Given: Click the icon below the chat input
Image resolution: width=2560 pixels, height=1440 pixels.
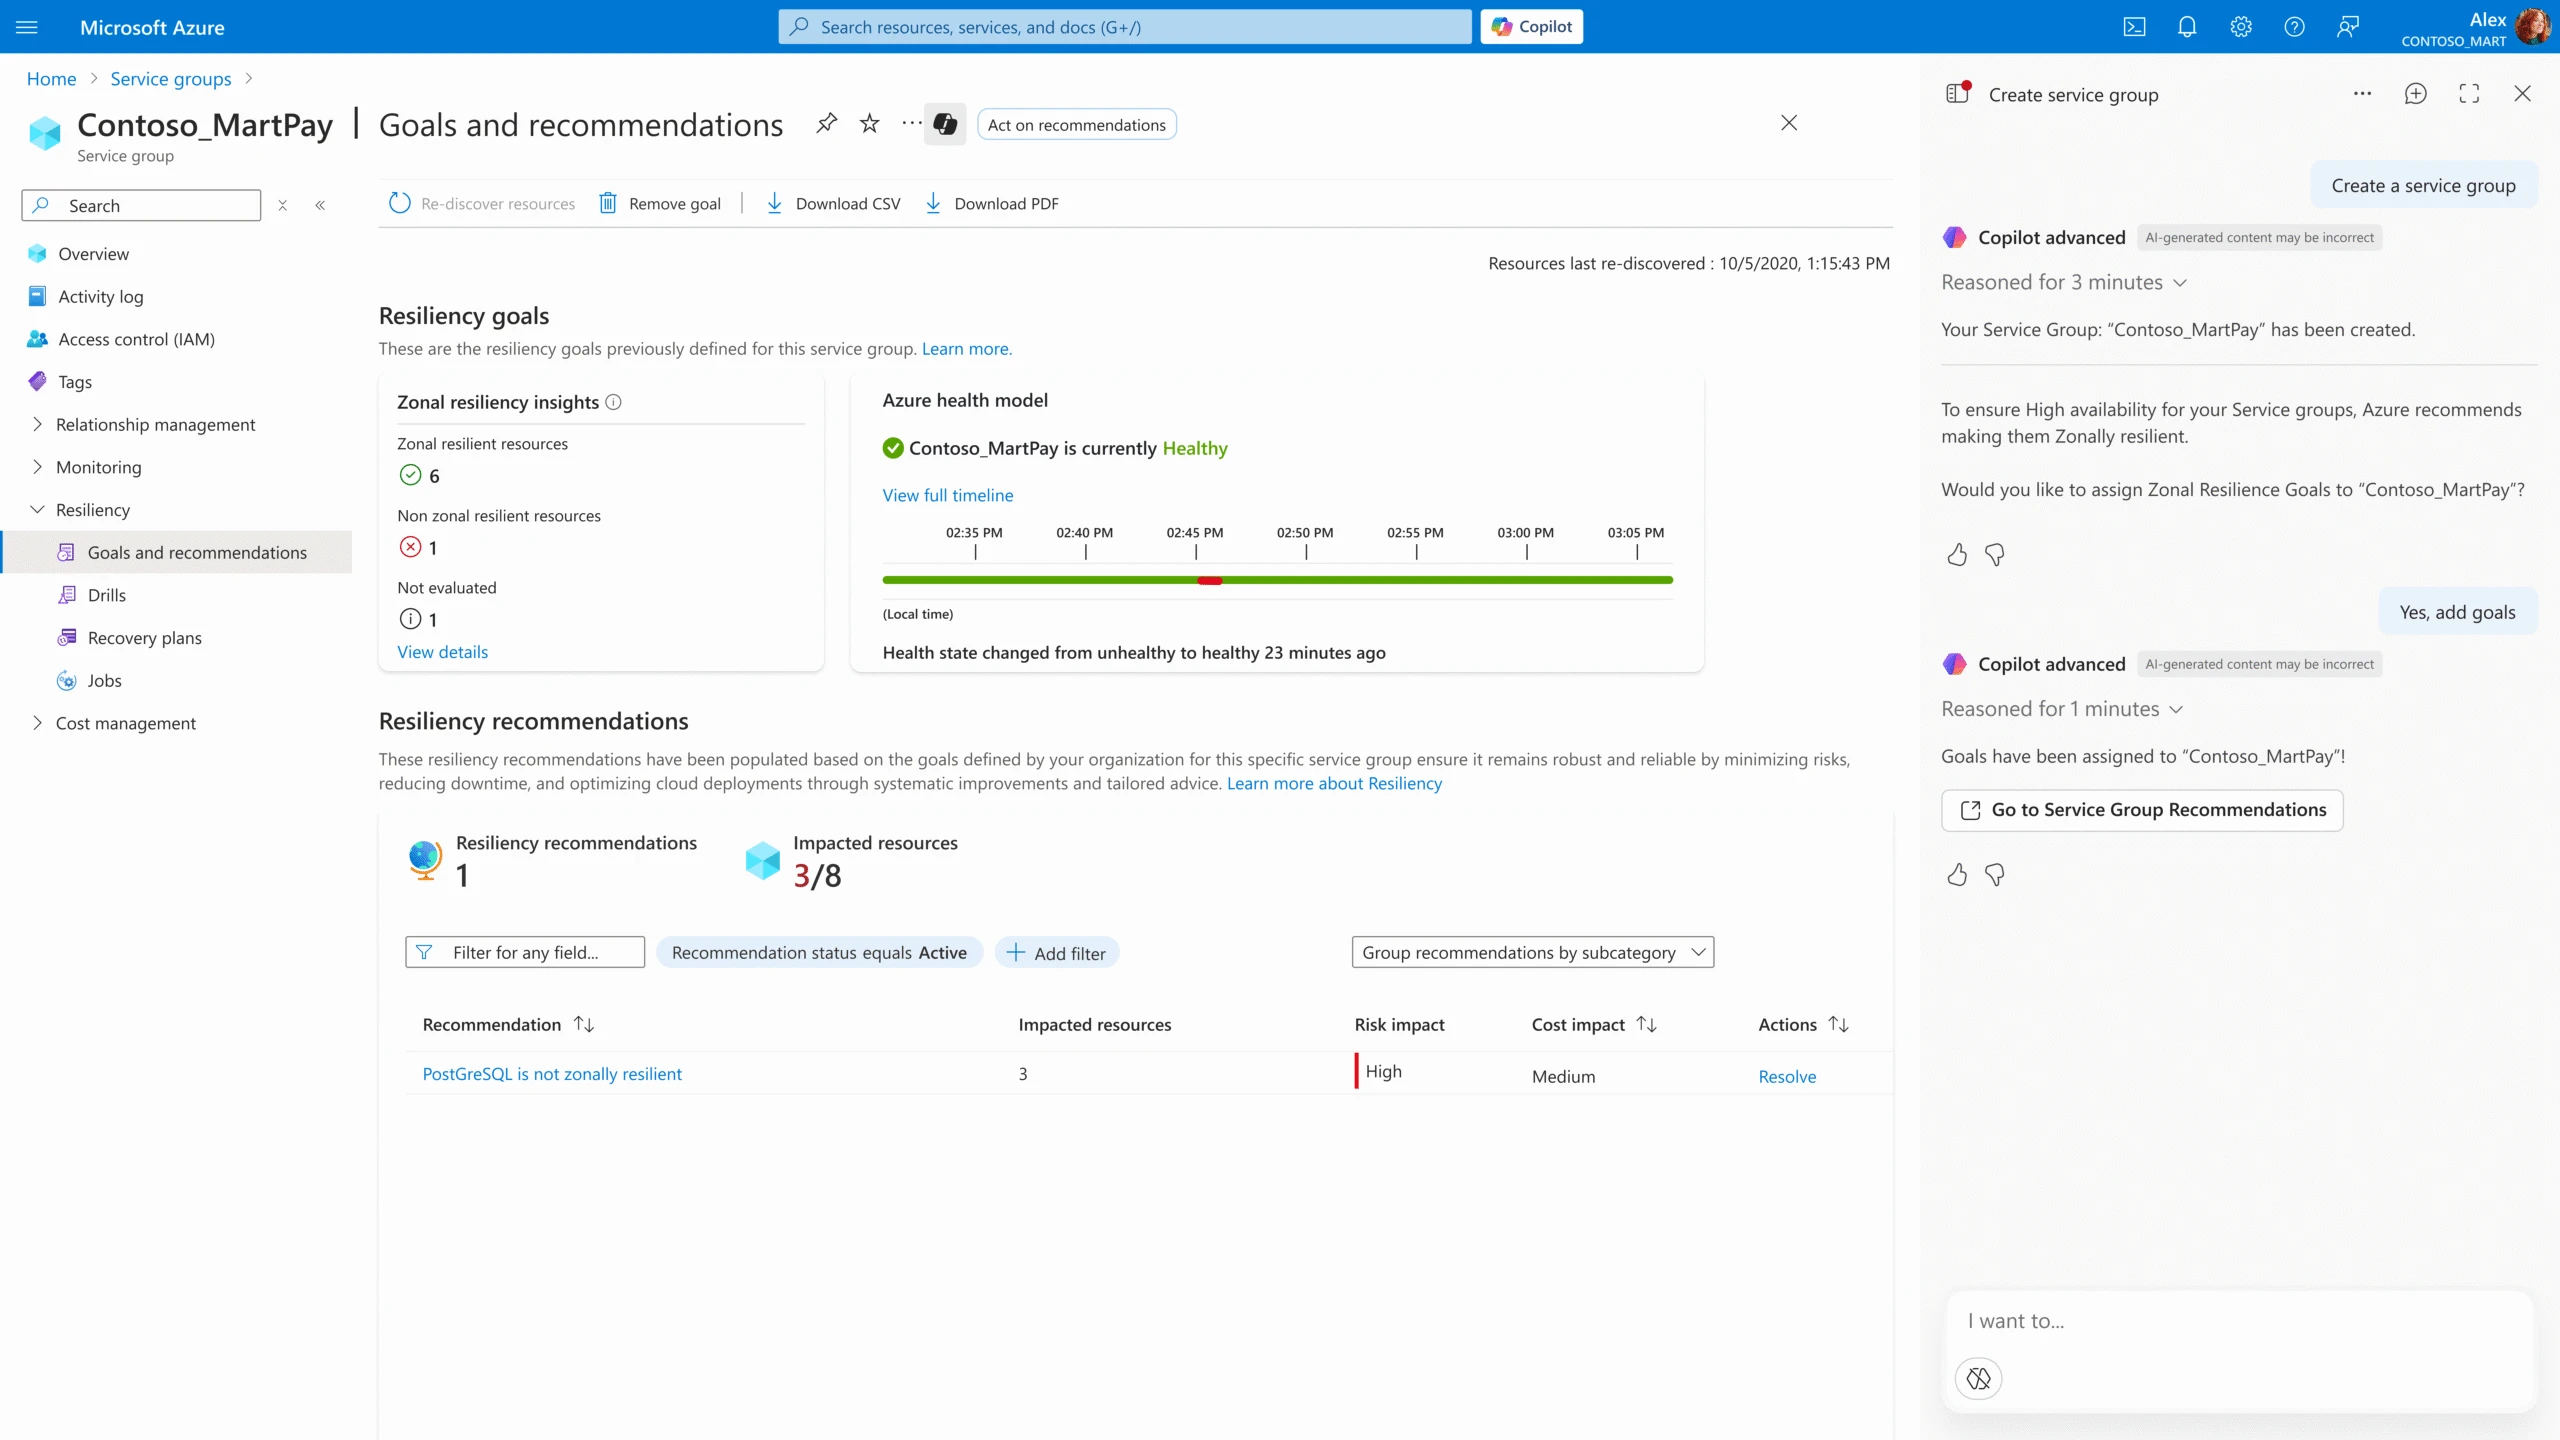Looking at the screenshot, I should click(x=1978, y=1379).
